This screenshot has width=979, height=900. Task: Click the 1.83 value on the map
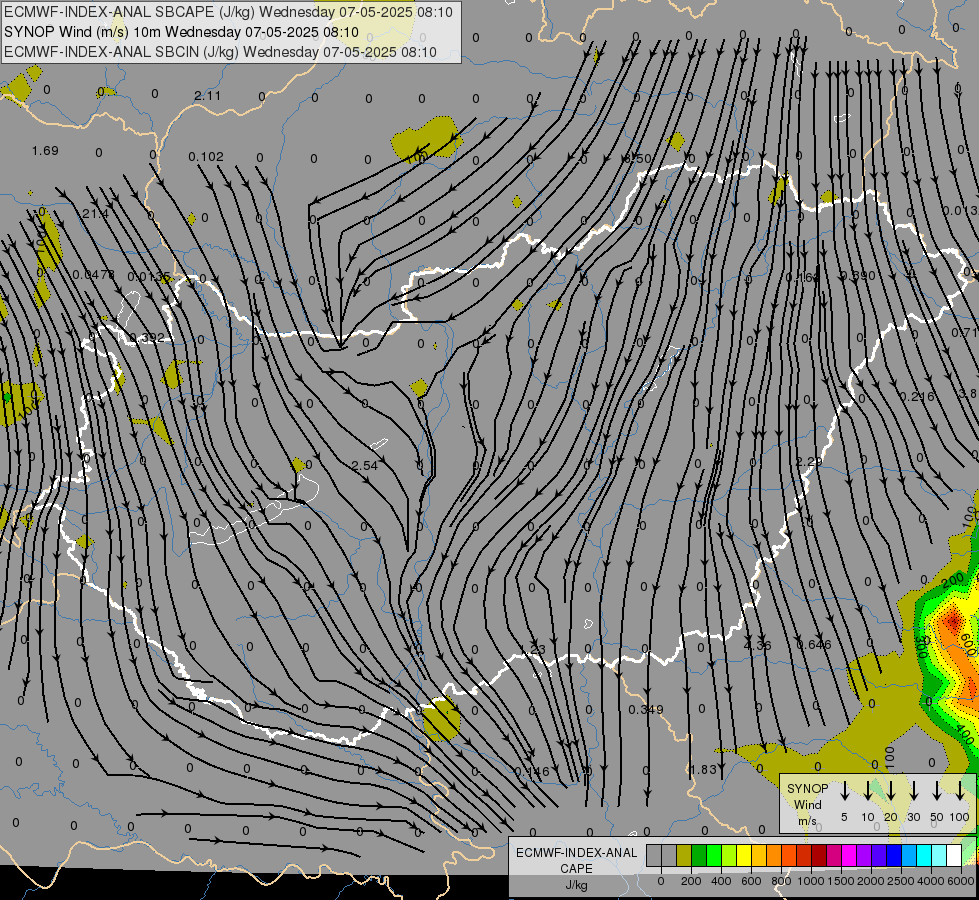pos(703,769)
